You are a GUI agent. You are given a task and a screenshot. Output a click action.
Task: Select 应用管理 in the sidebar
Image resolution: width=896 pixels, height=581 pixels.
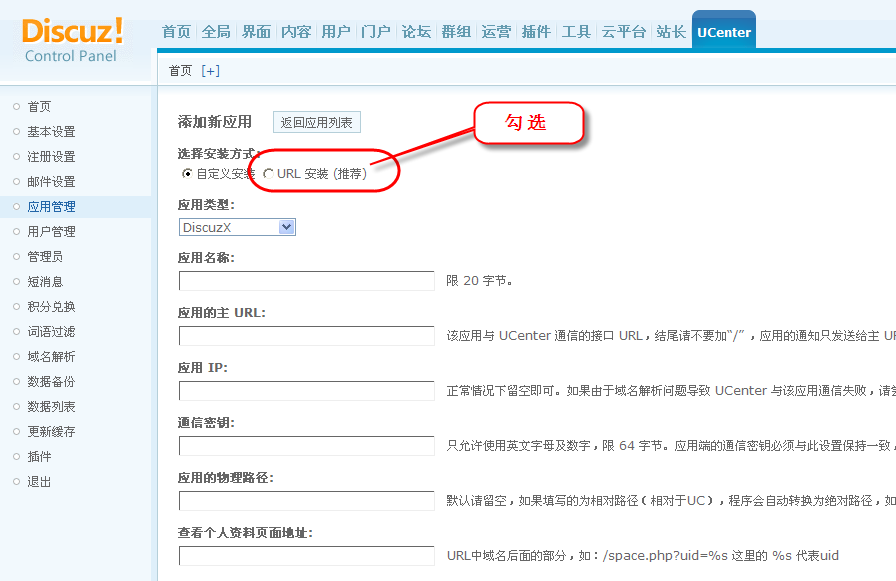pos(51,207)
